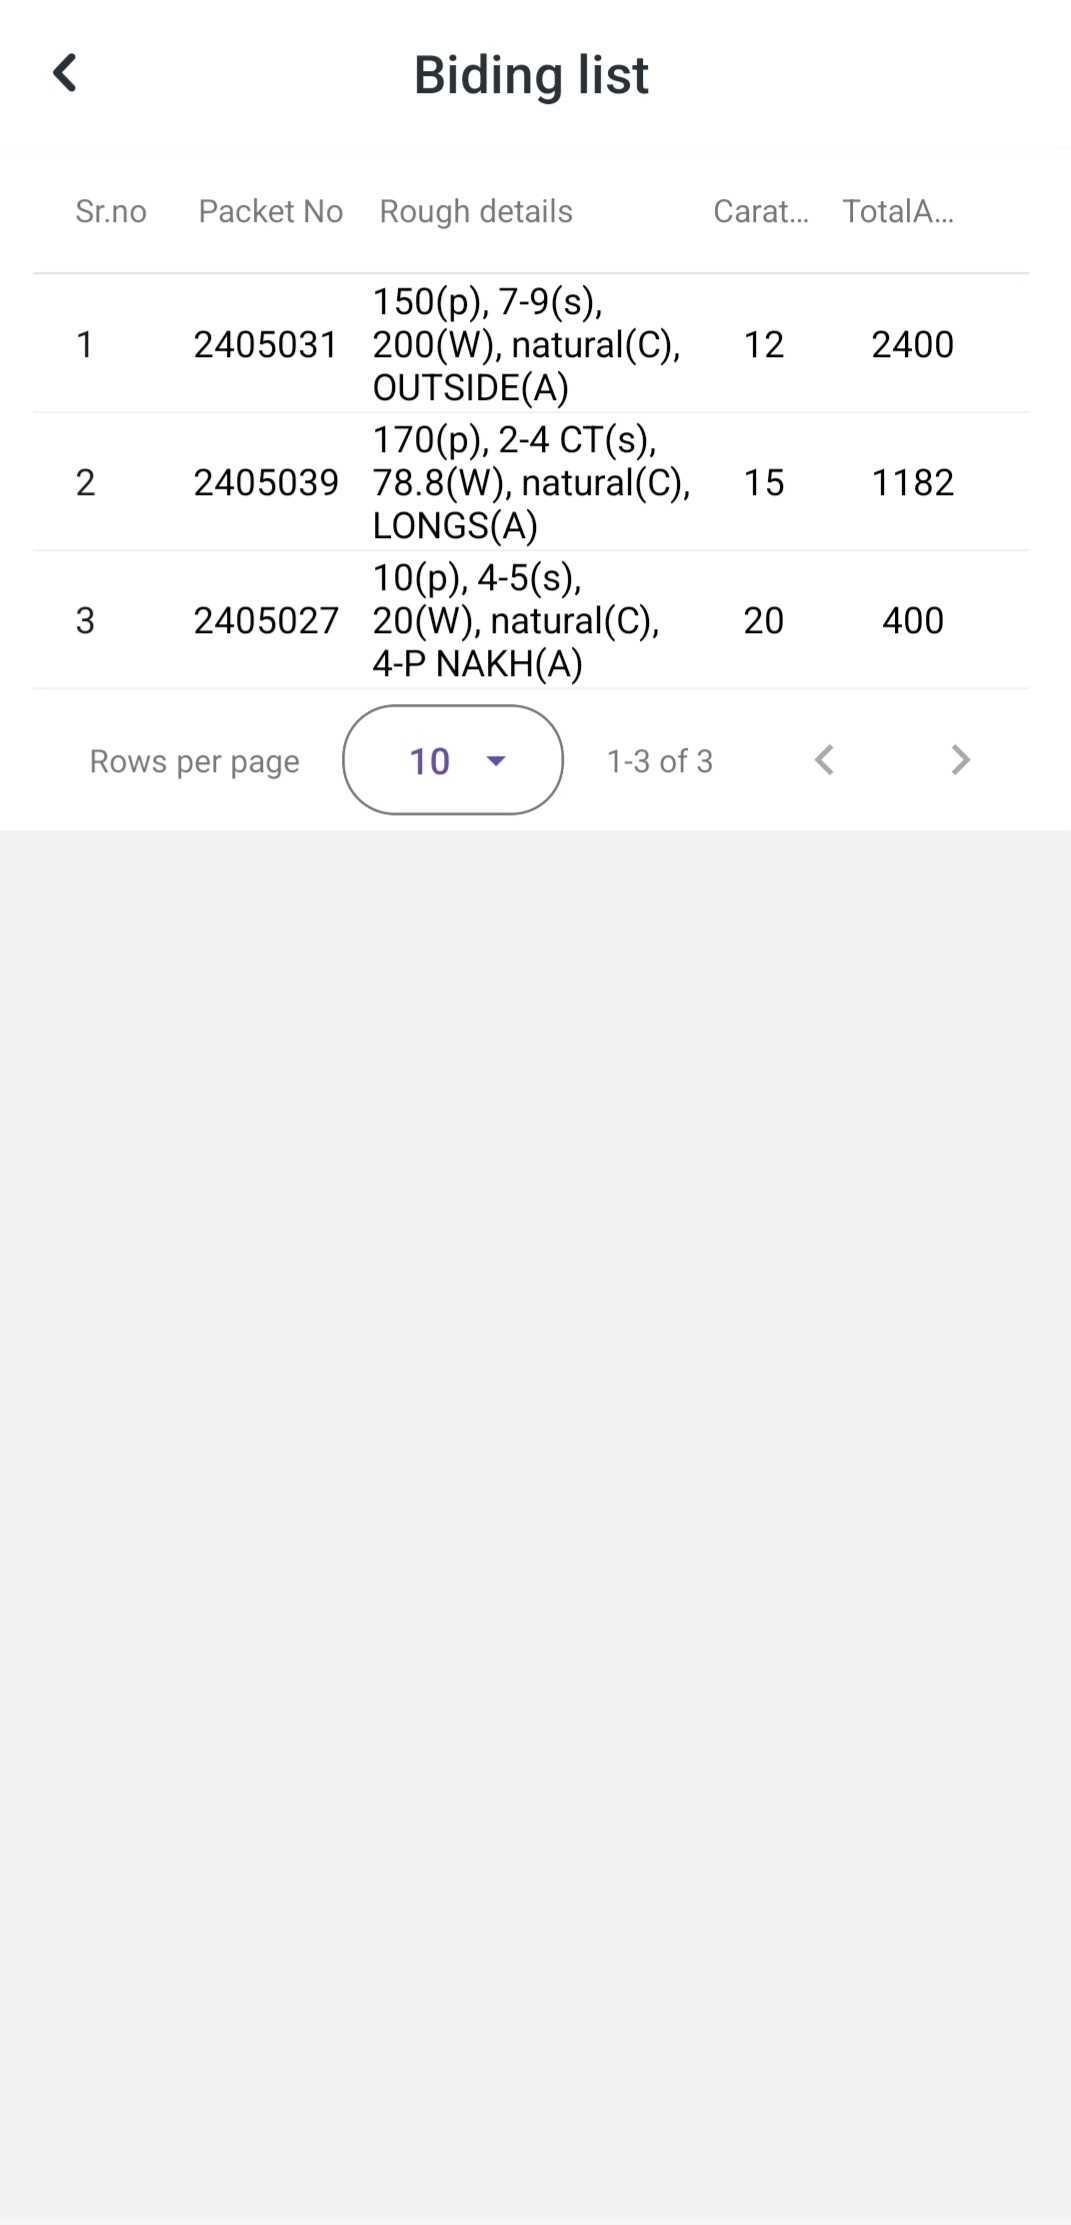Viewport: 1071px width, 2225px height.
Task: Open rough details containing LONGS(A)
Action: 532,482
